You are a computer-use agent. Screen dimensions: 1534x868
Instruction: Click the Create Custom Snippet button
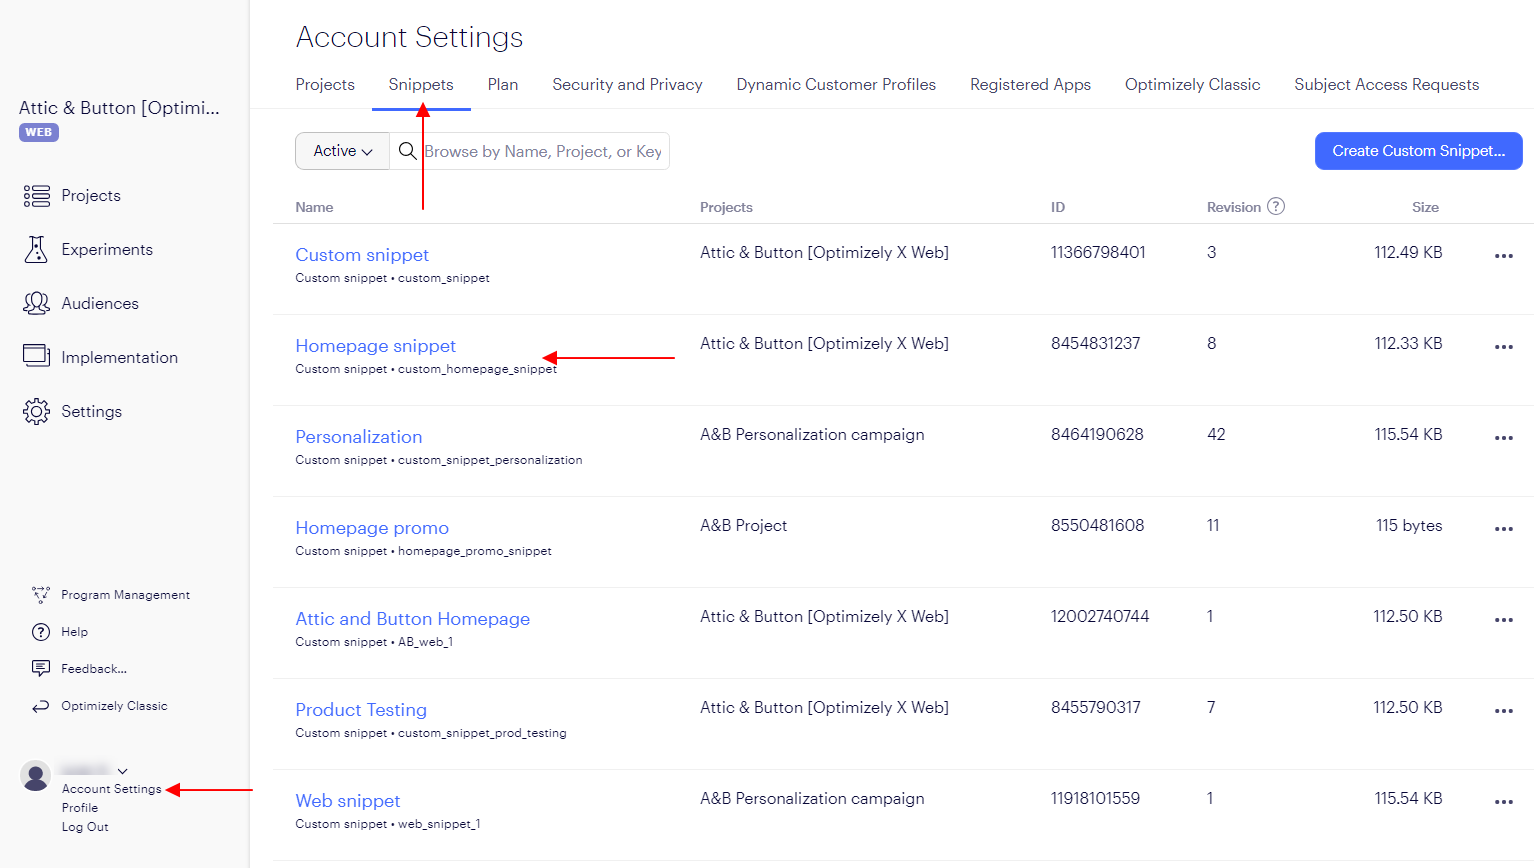point(1418,151)
